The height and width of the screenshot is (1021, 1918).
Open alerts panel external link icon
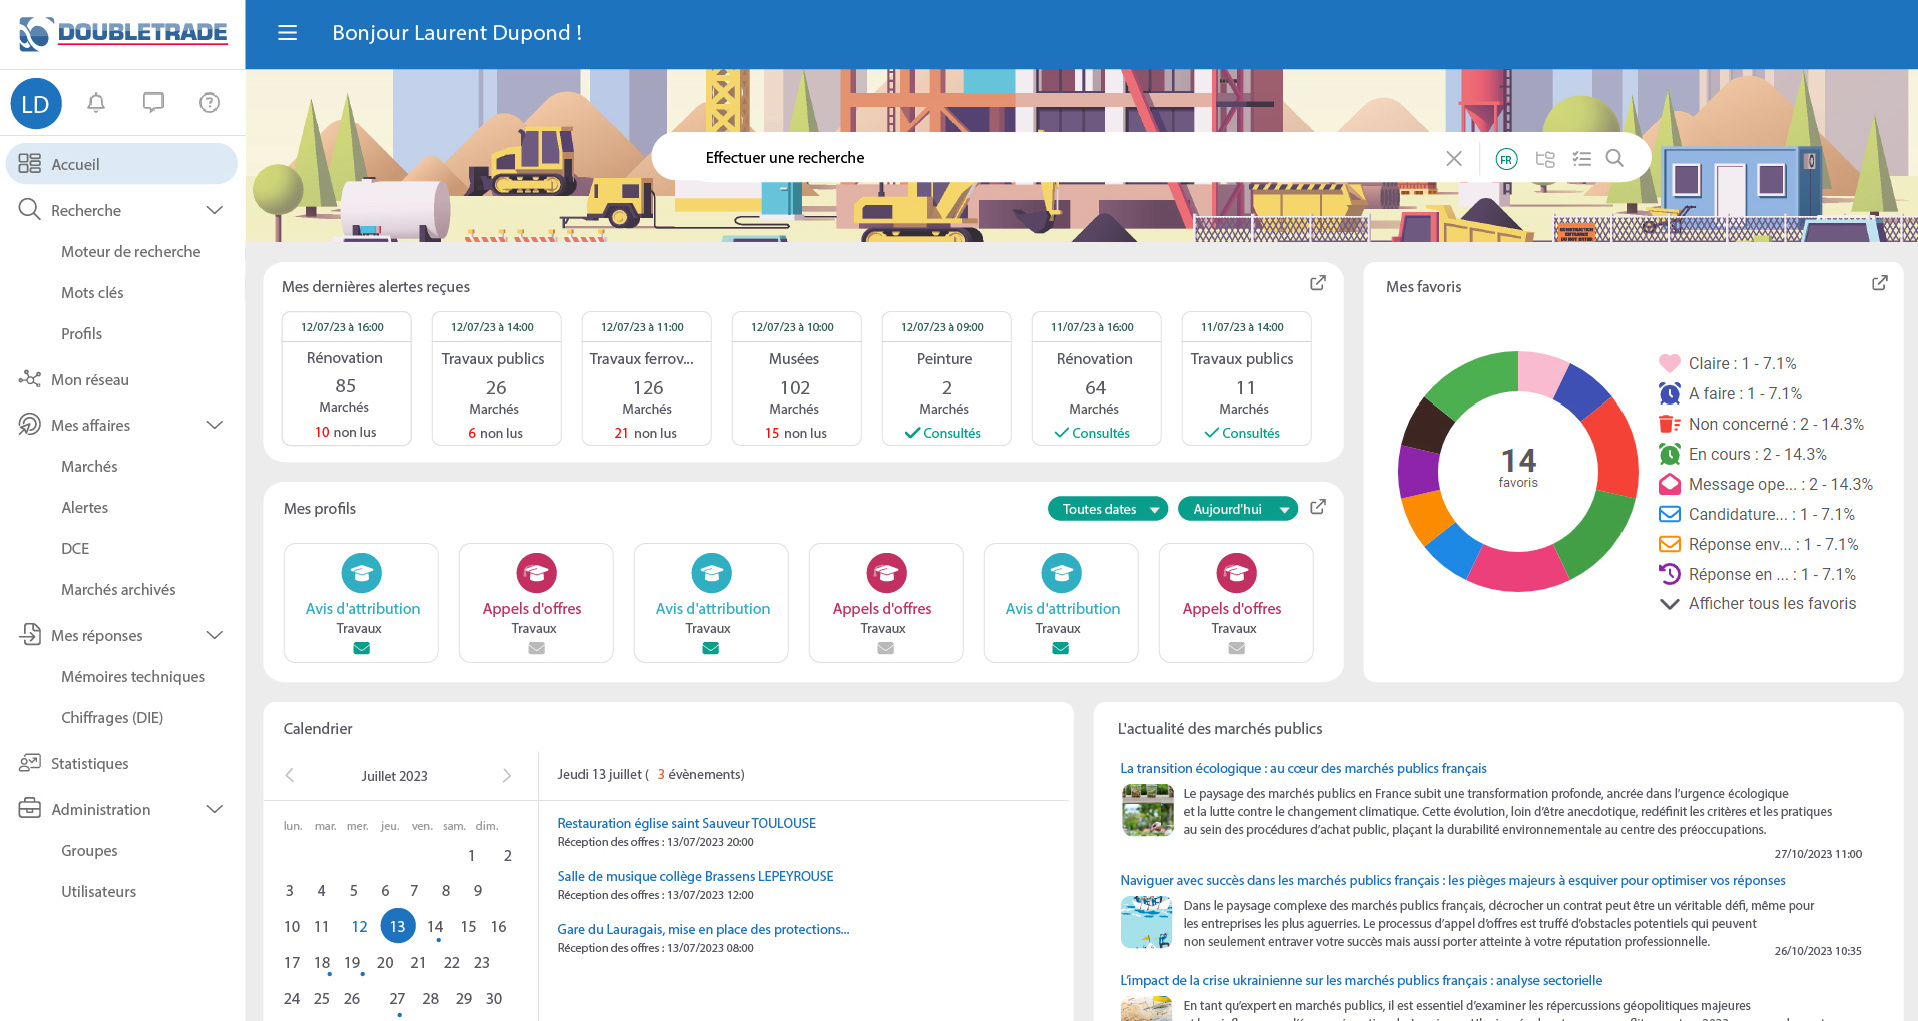(1318, 283)
